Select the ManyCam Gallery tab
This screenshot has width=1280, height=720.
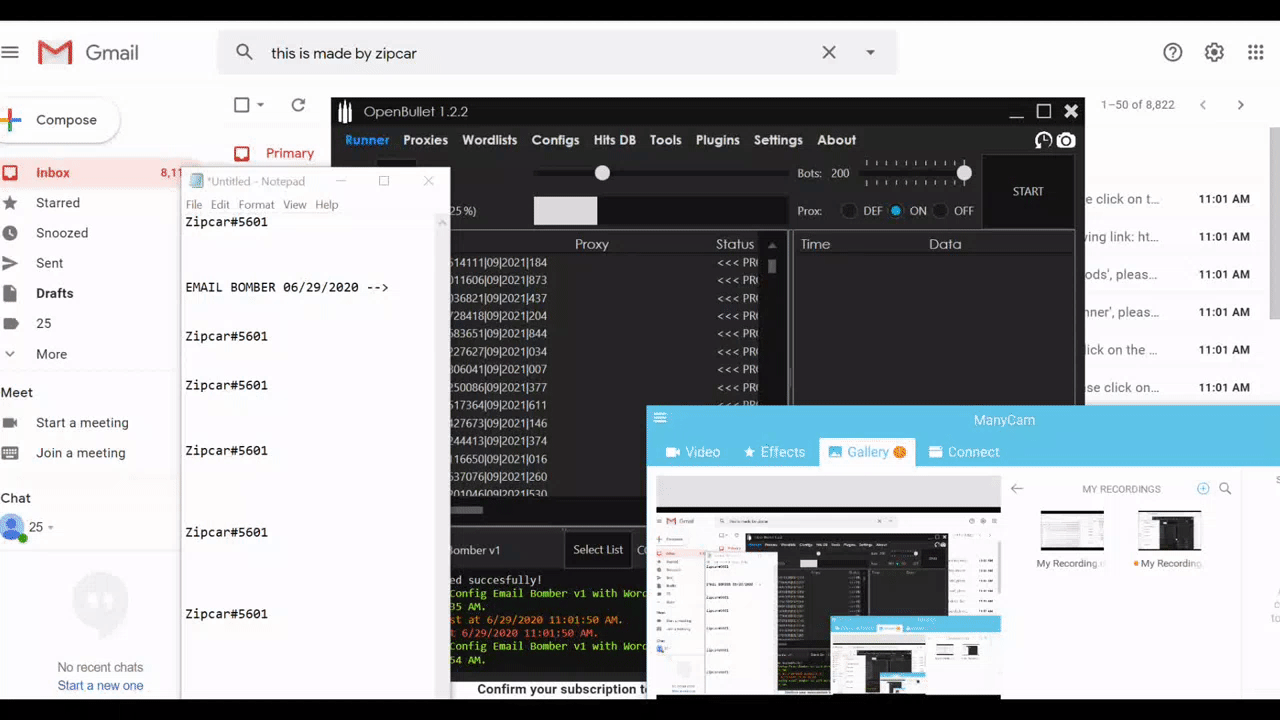tap(867, 452)
